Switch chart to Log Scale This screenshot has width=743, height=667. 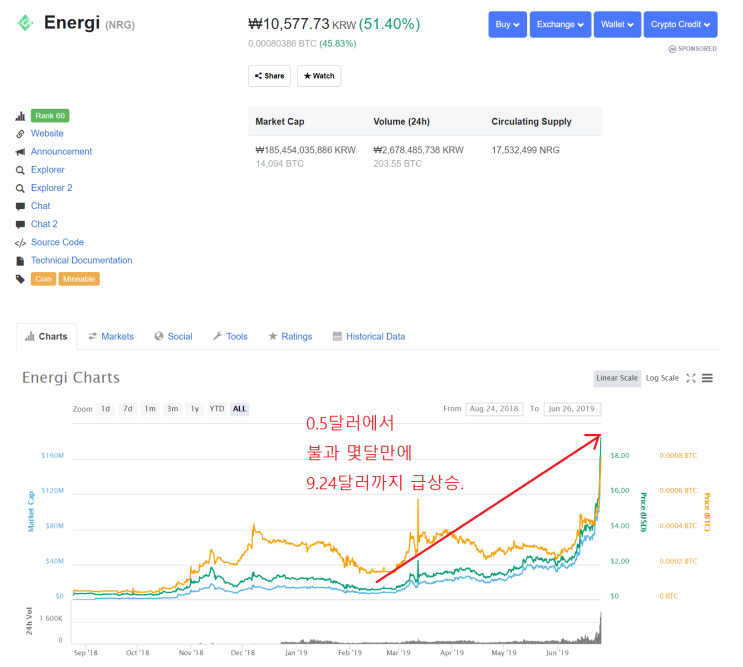click(662, 378)
